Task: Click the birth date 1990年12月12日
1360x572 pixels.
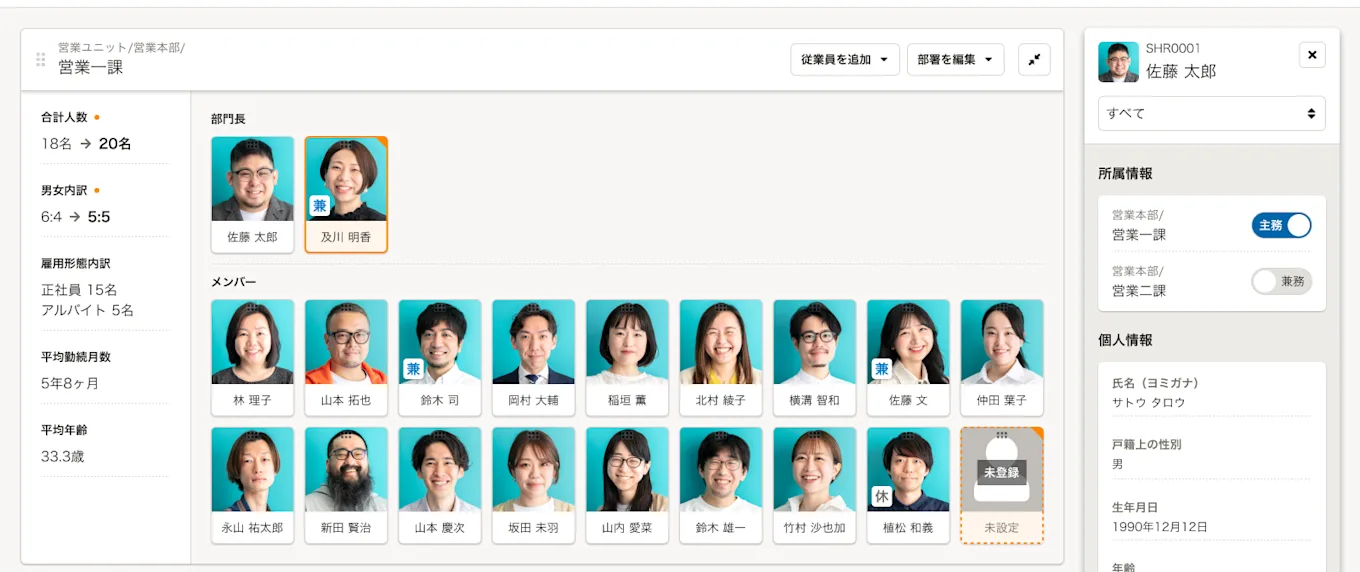Action: coord(1160,526)
